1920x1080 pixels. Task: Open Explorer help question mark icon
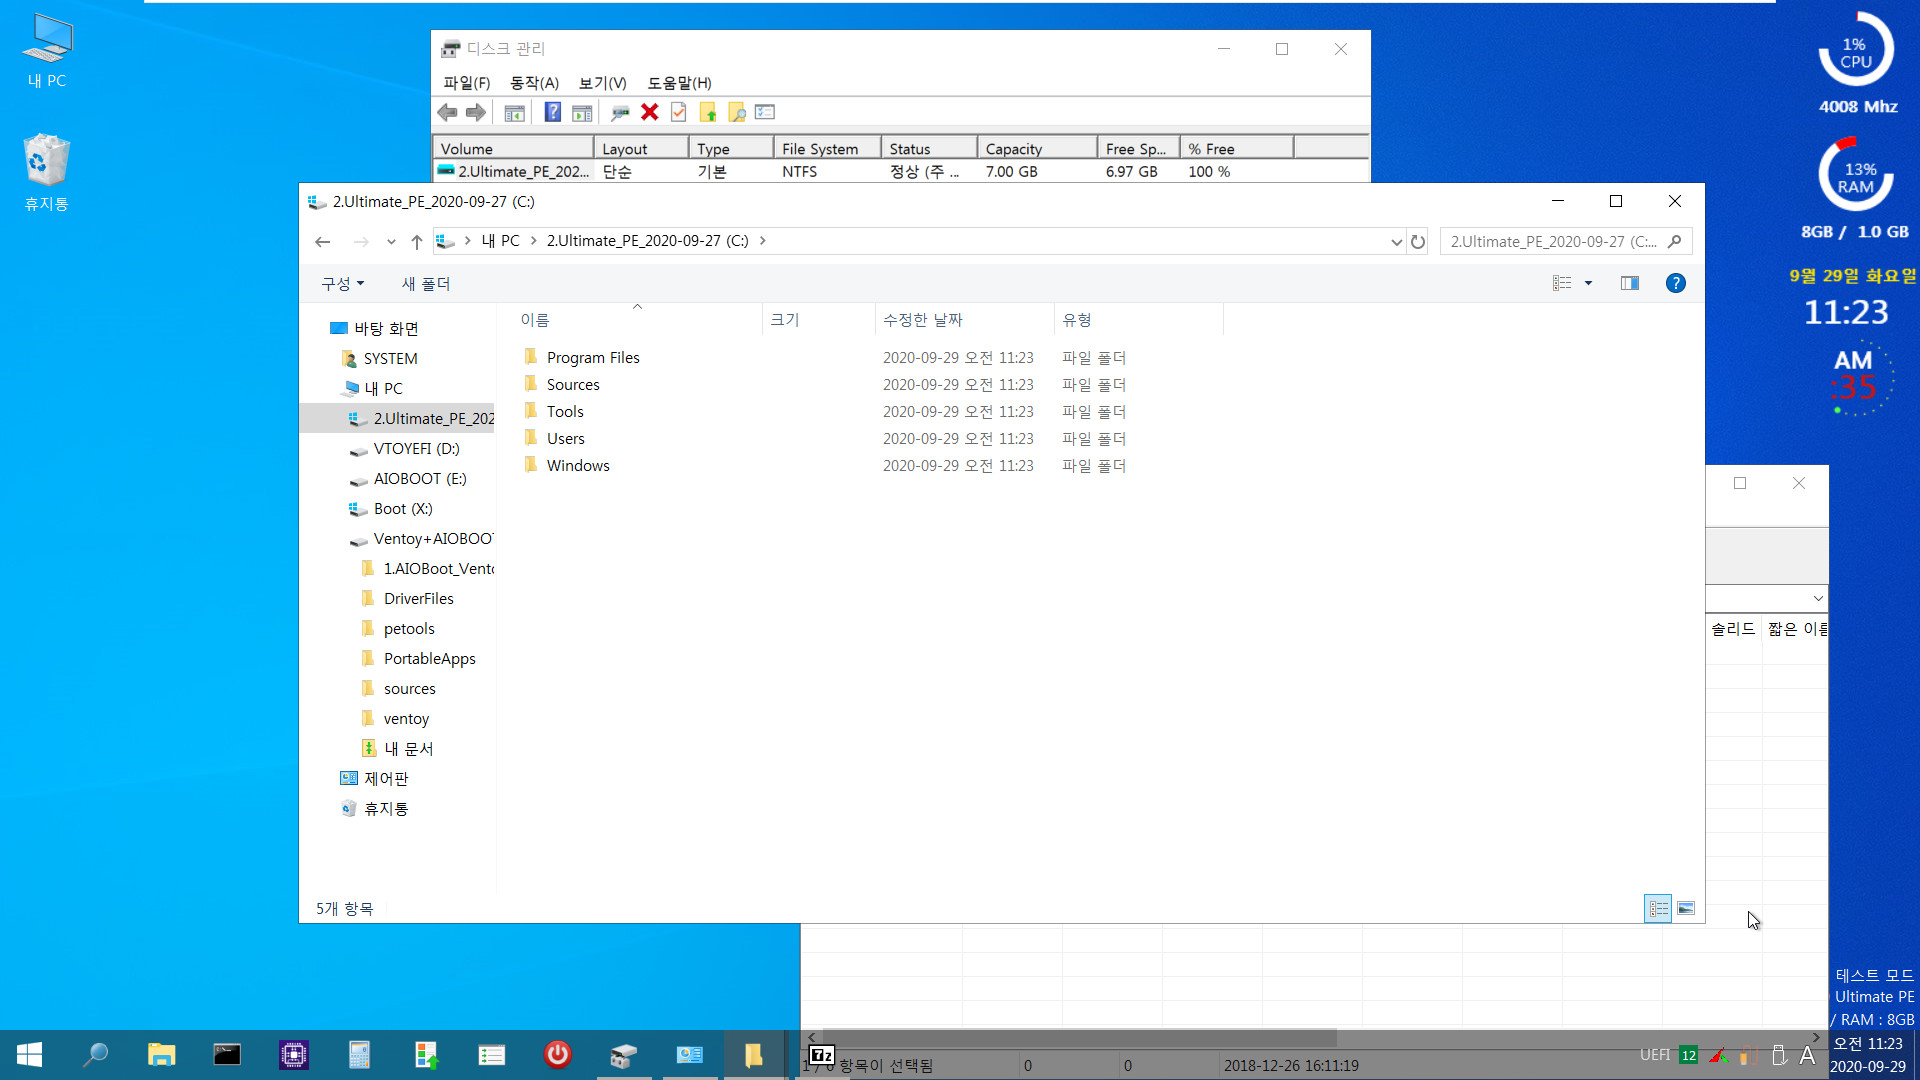click(1676, 284)
